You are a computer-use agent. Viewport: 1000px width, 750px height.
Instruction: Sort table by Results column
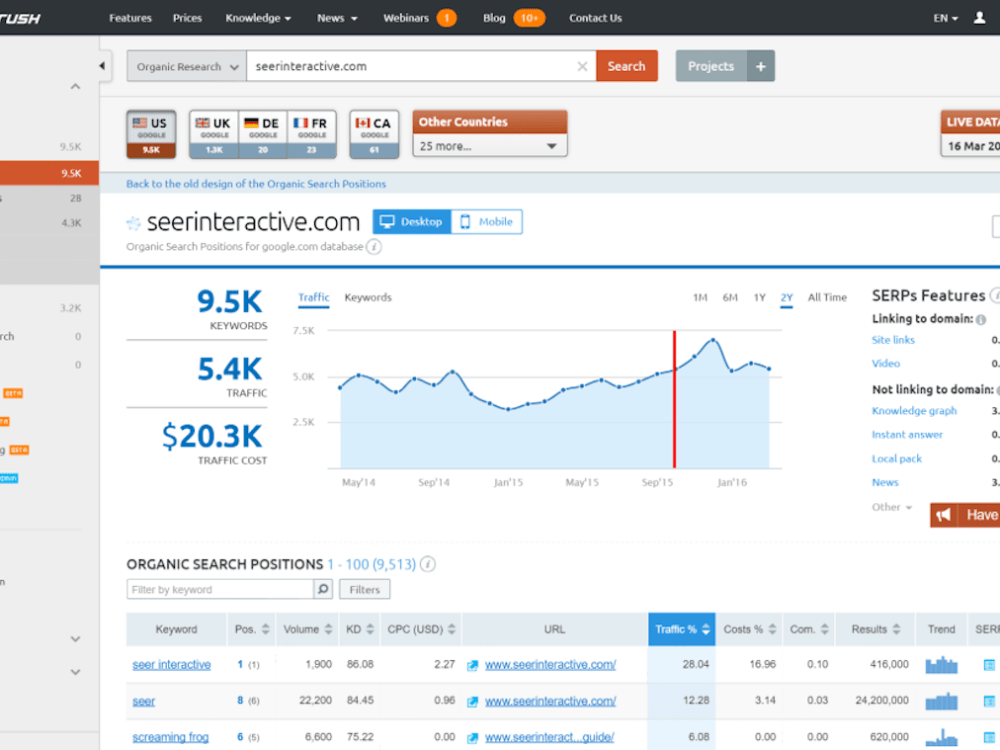875,629
